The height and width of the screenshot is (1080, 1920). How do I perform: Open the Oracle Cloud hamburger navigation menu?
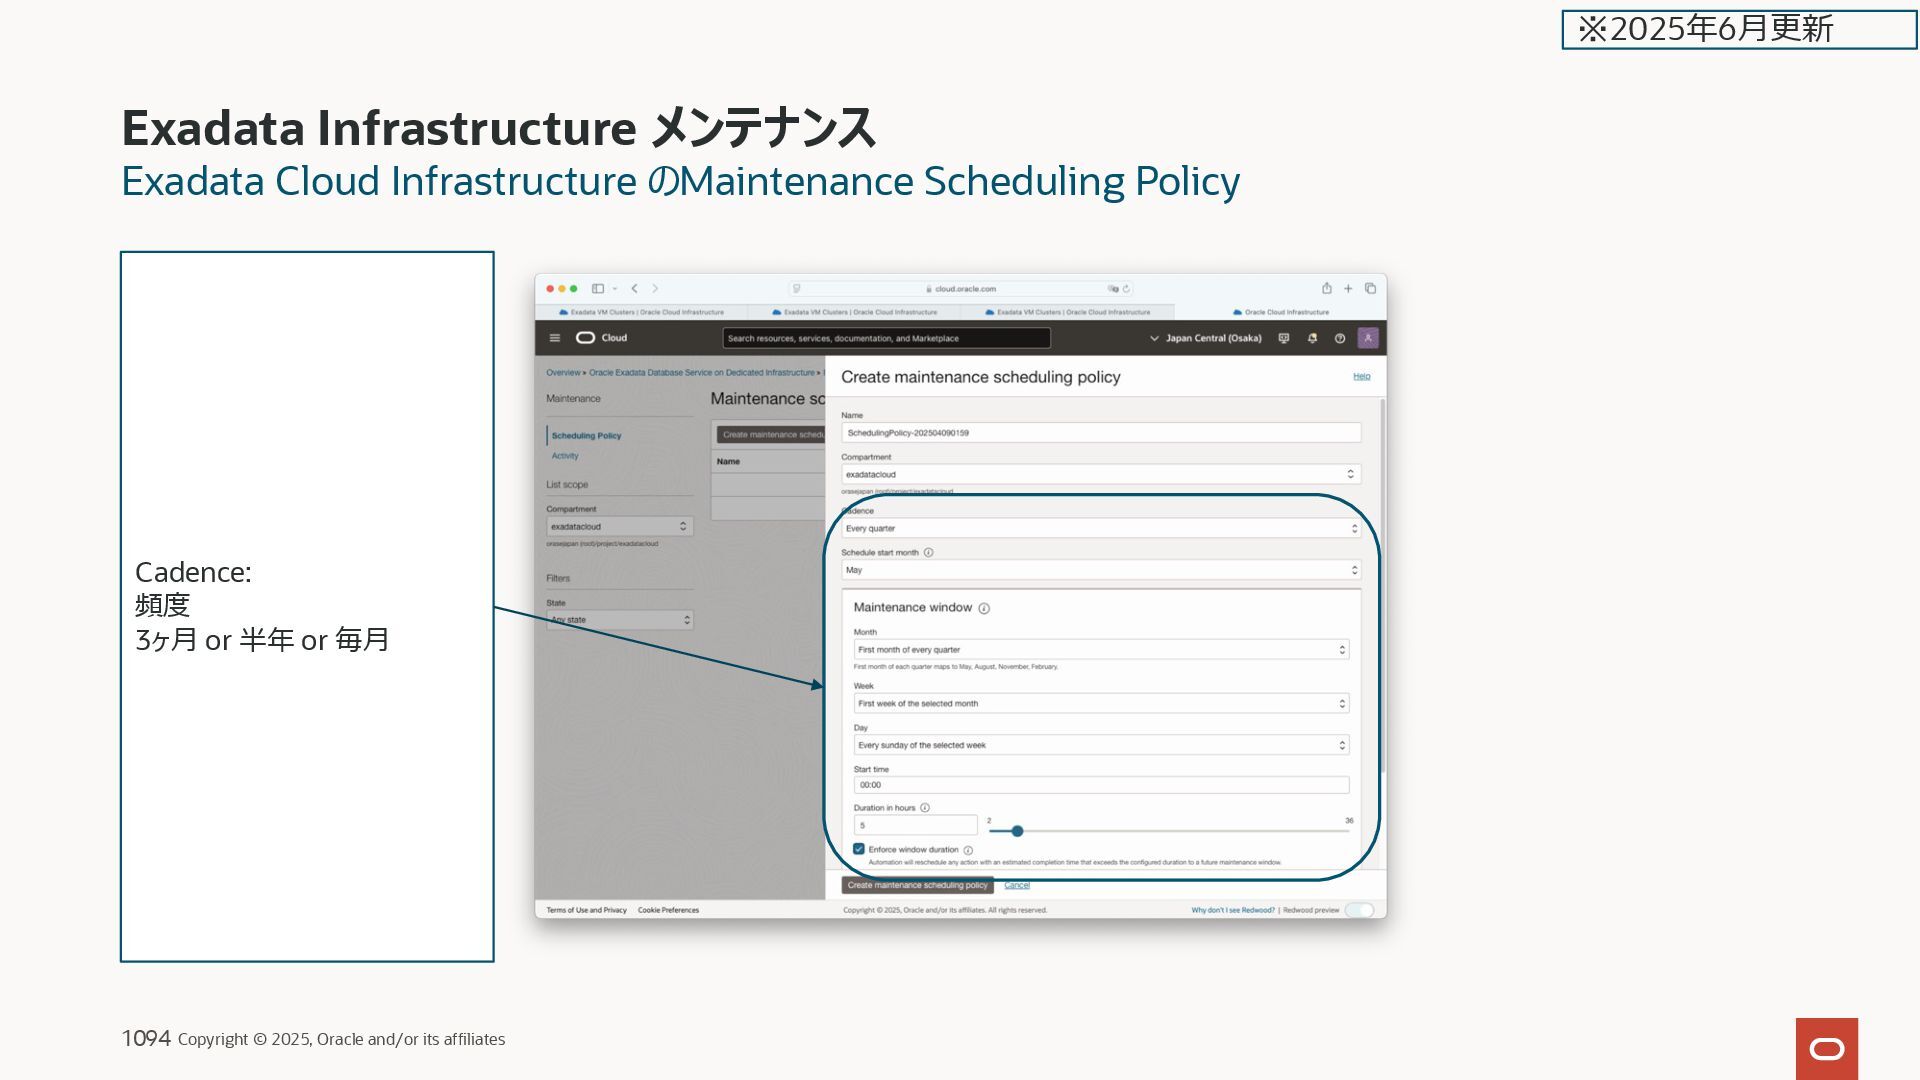(554, 338)
